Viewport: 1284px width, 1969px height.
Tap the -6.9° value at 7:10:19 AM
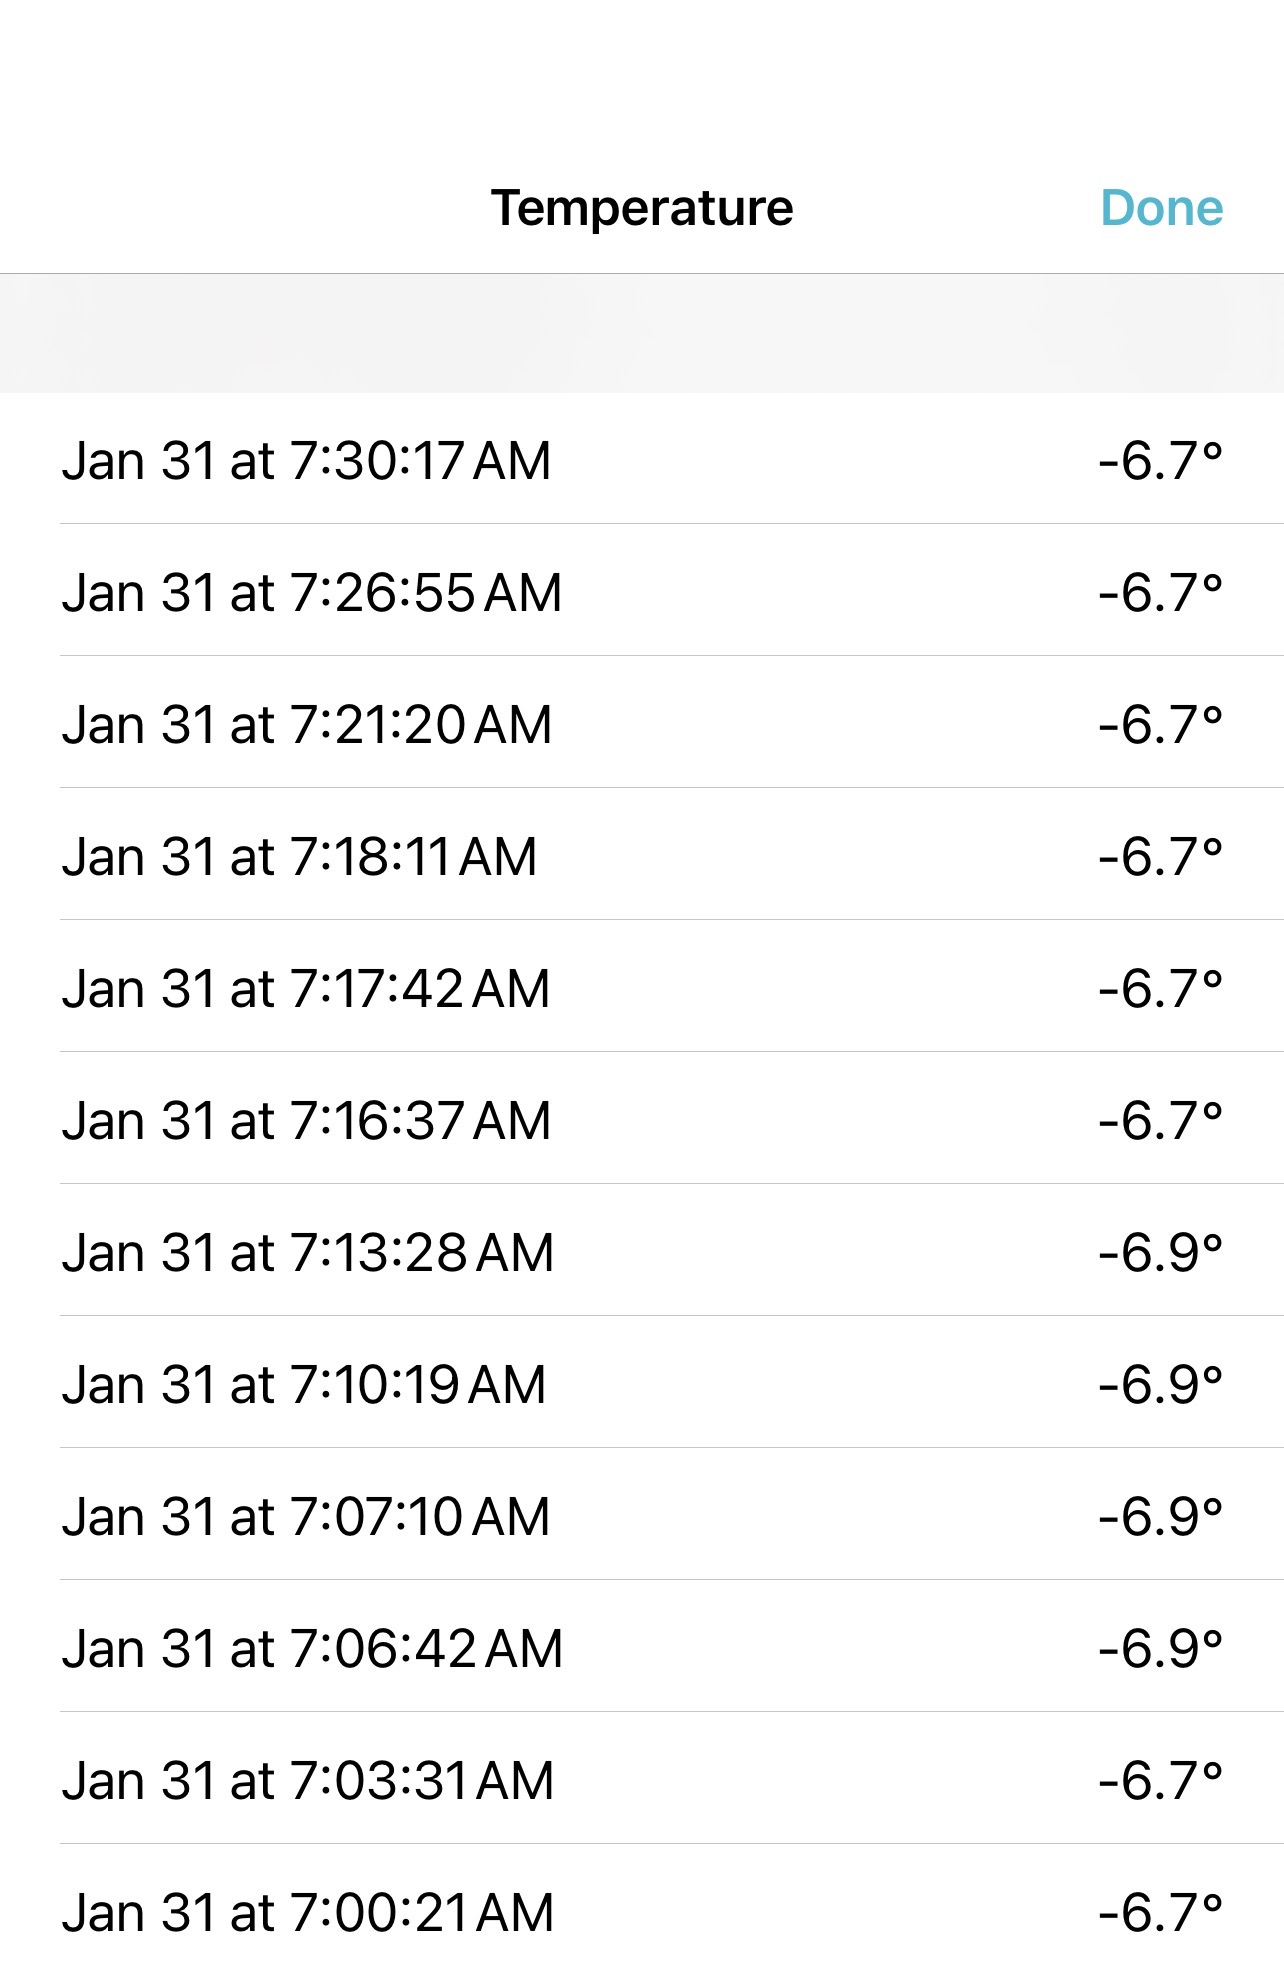[1160, 1385]
